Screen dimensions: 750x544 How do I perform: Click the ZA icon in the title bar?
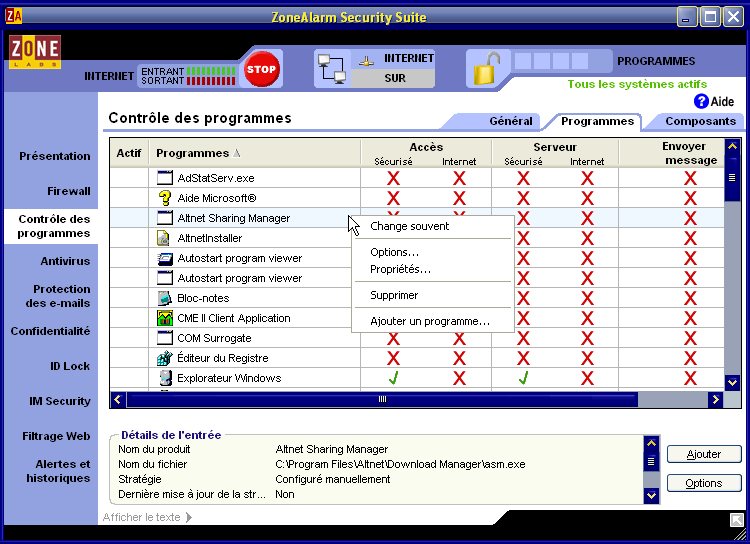click(14, 16)
